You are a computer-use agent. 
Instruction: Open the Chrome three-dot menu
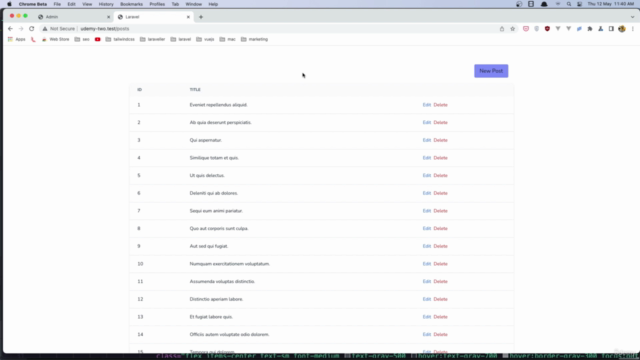pyautogui.click(x=633, y=29)
